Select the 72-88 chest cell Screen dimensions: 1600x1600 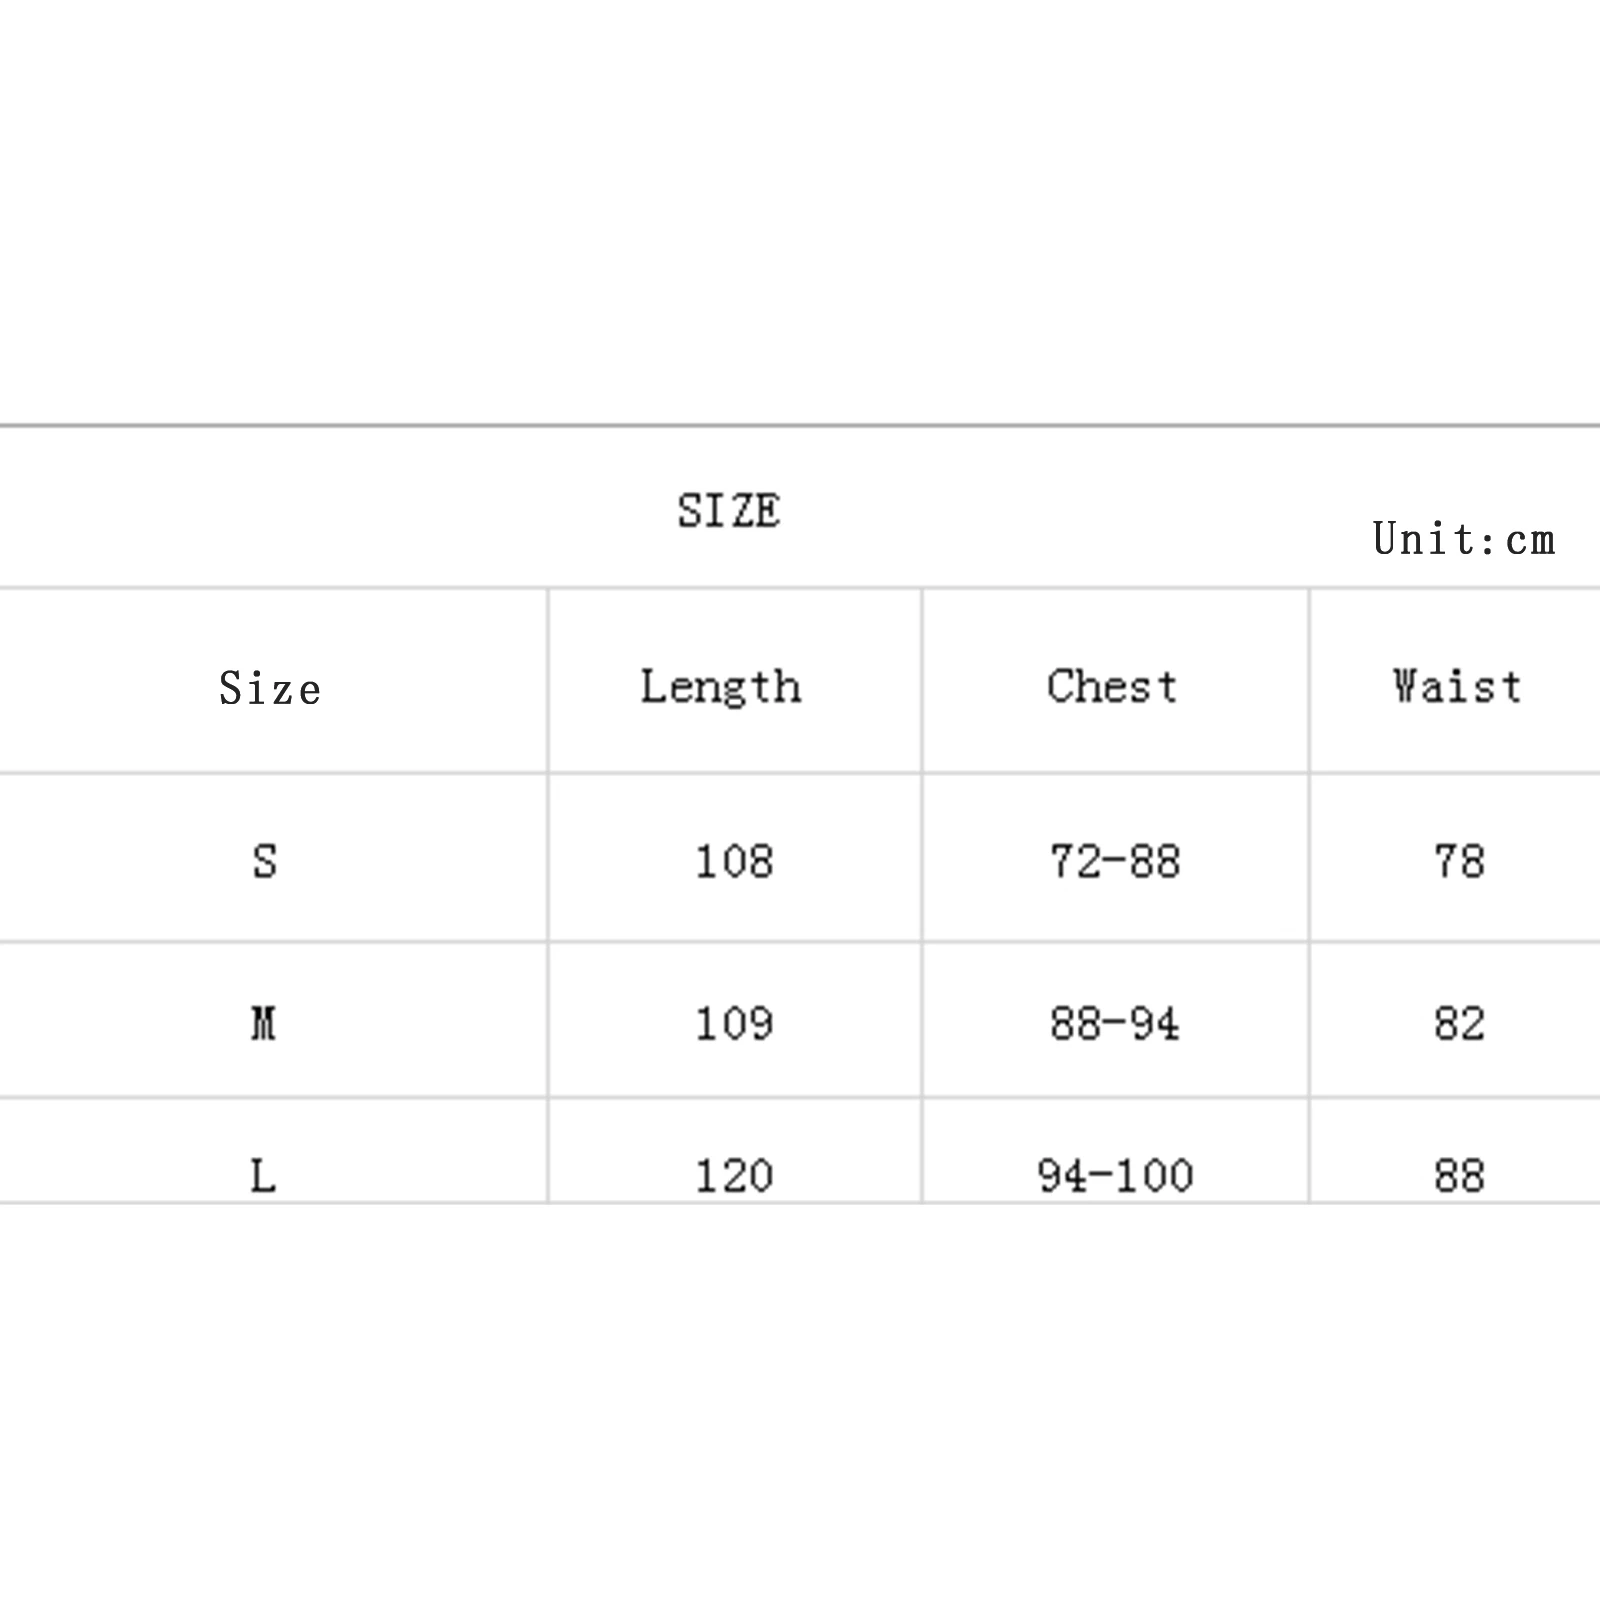[1115, 861]
